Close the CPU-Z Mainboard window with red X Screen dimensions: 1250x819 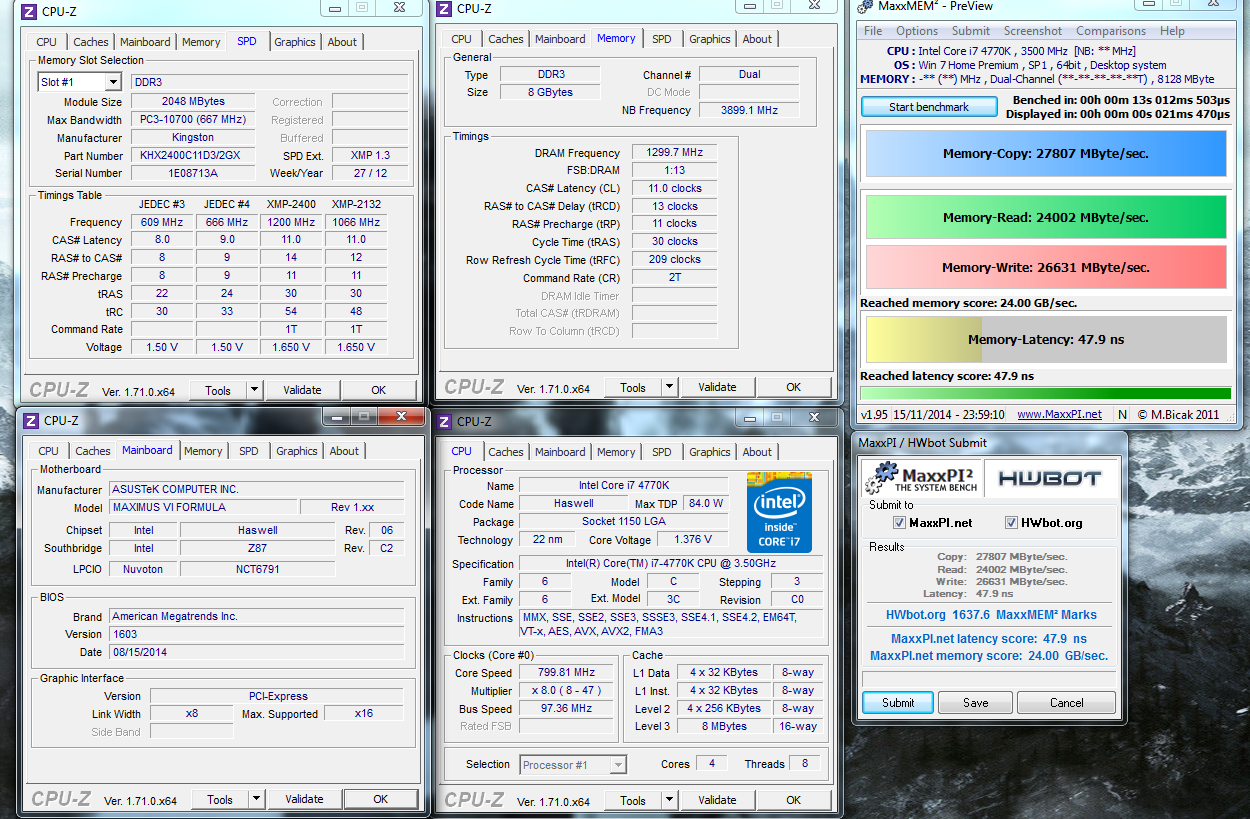[x=402, y=416]
